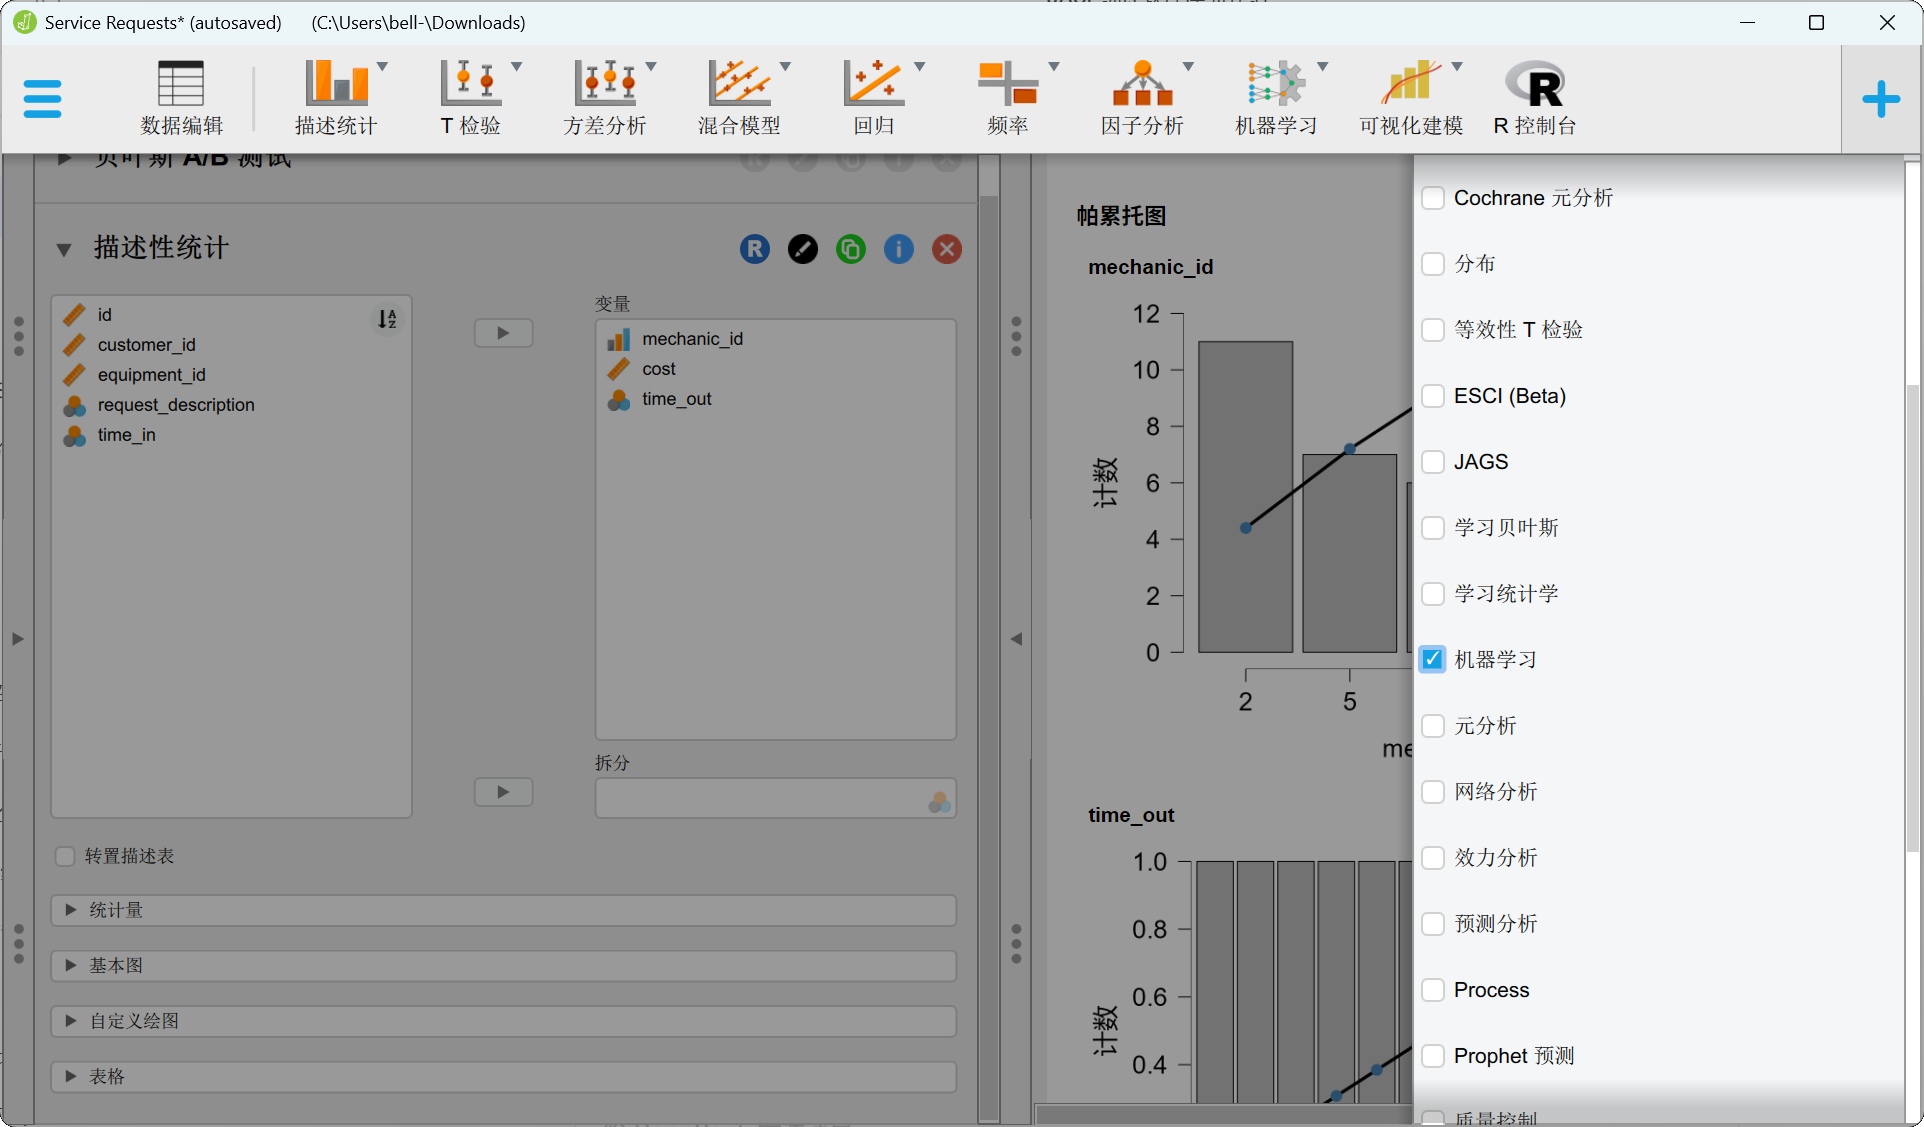Open the 数据编辑 data editor

coord(181,98)
